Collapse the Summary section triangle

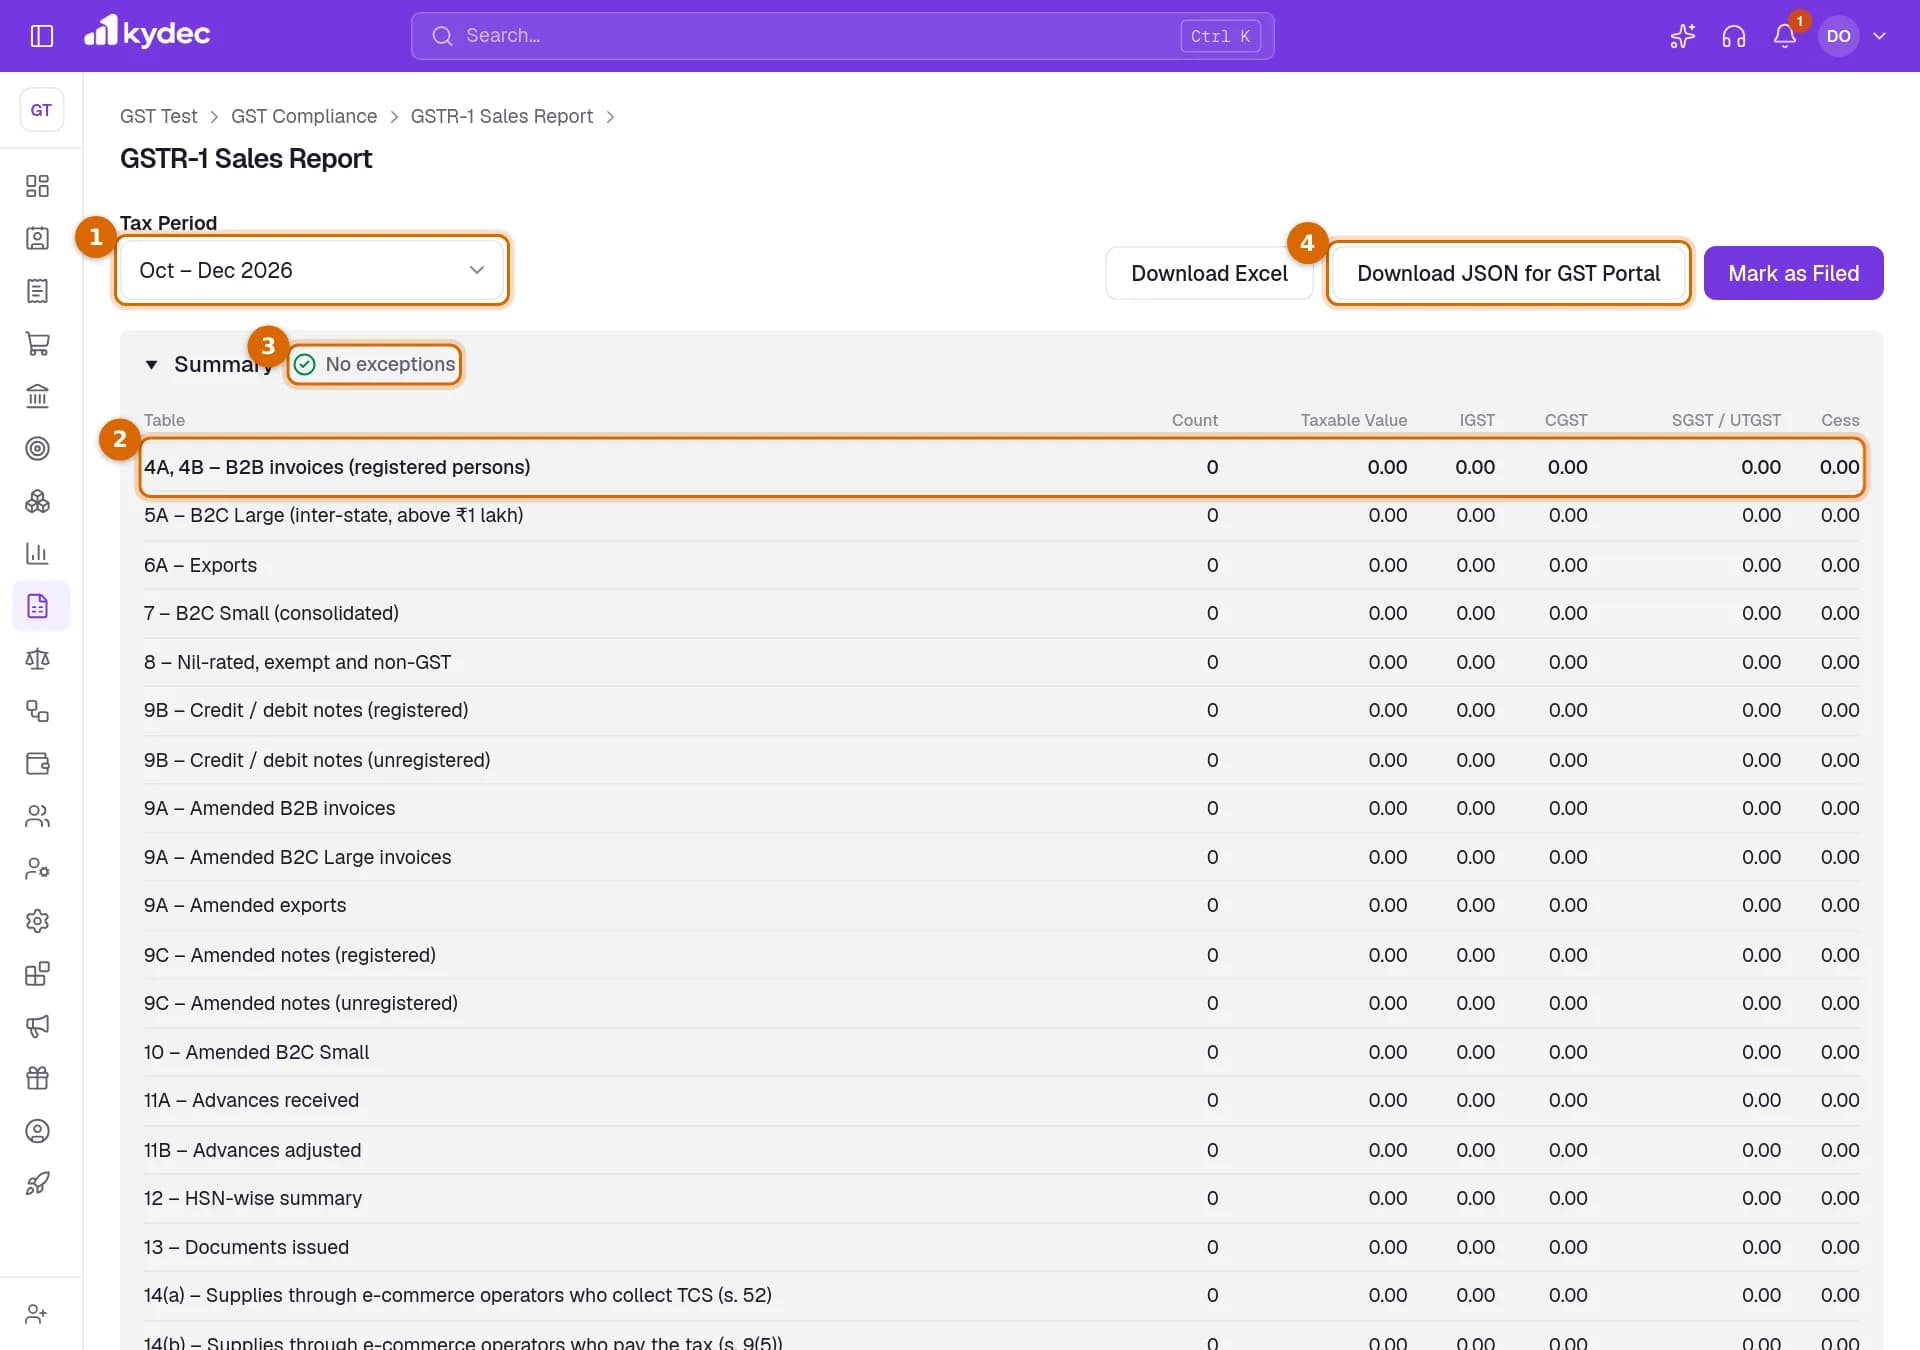tap(151, 365)
